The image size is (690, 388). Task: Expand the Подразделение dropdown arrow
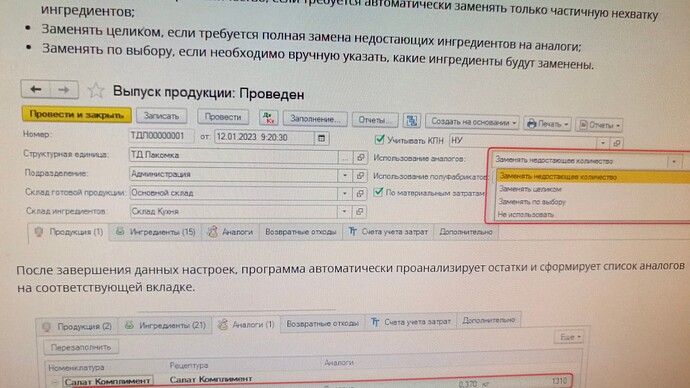[x=345, y=175]
